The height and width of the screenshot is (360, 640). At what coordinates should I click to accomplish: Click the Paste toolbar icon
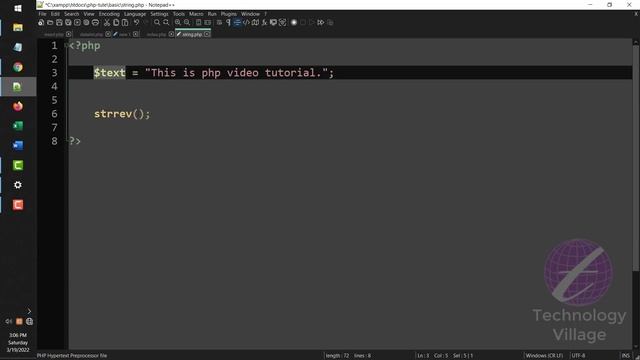(125, 22)
